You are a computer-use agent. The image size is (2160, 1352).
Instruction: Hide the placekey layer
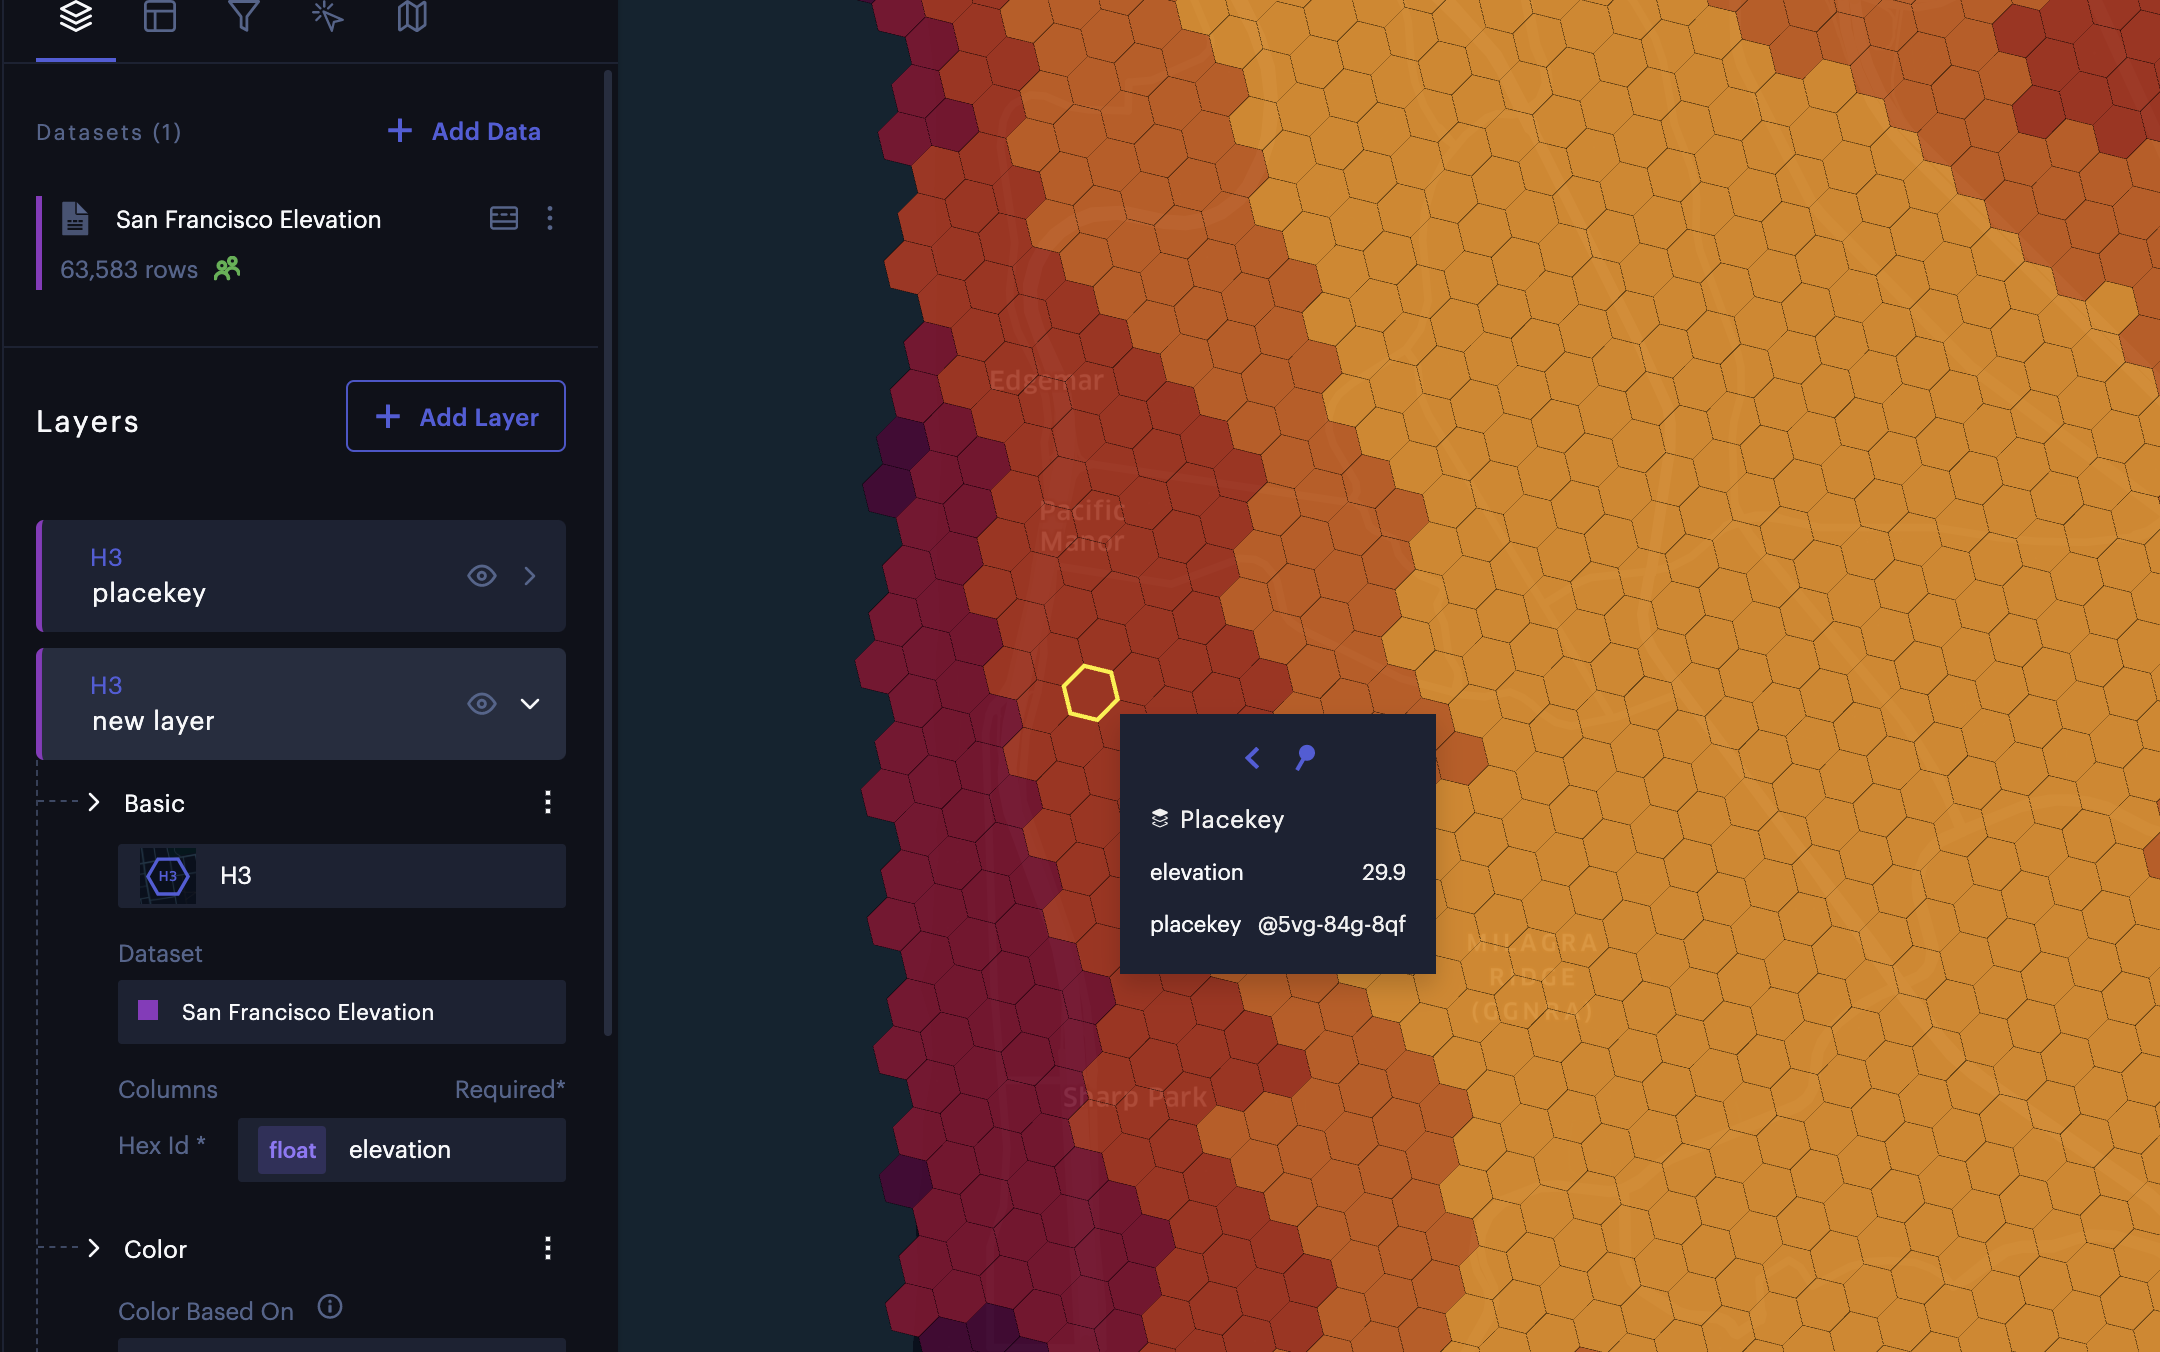(482, 576)
